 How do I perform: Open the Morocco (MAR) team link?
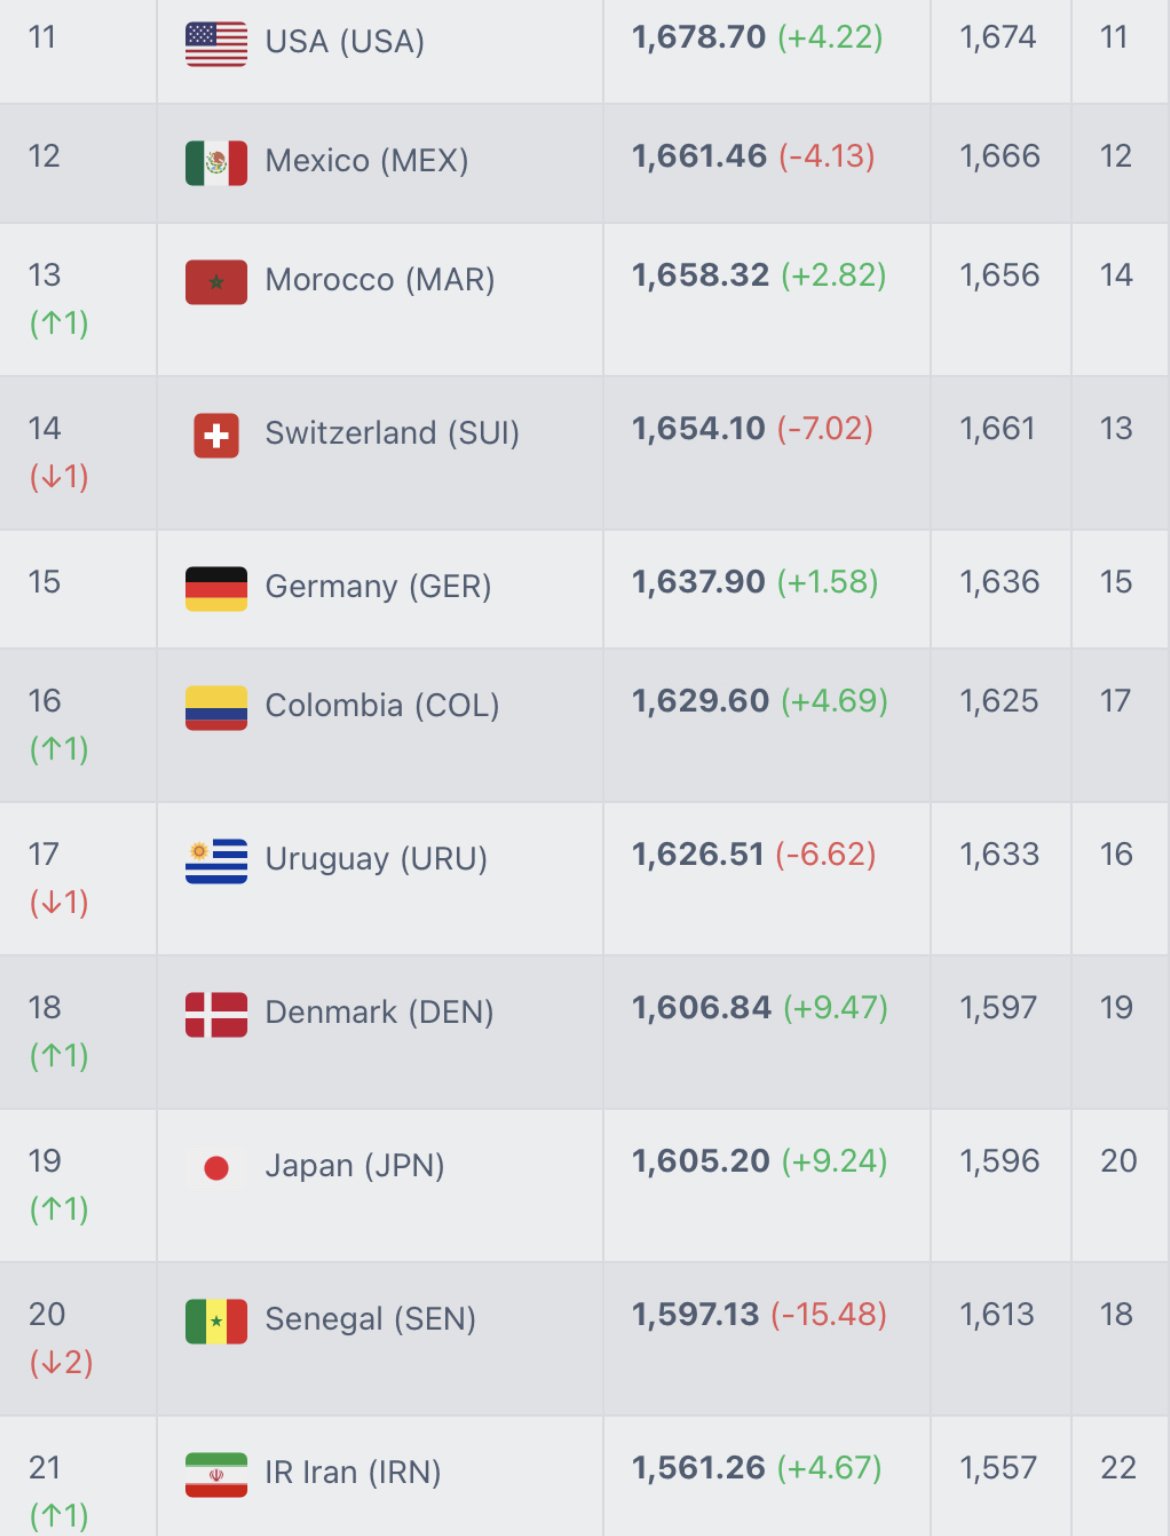(x=379, y=280)
